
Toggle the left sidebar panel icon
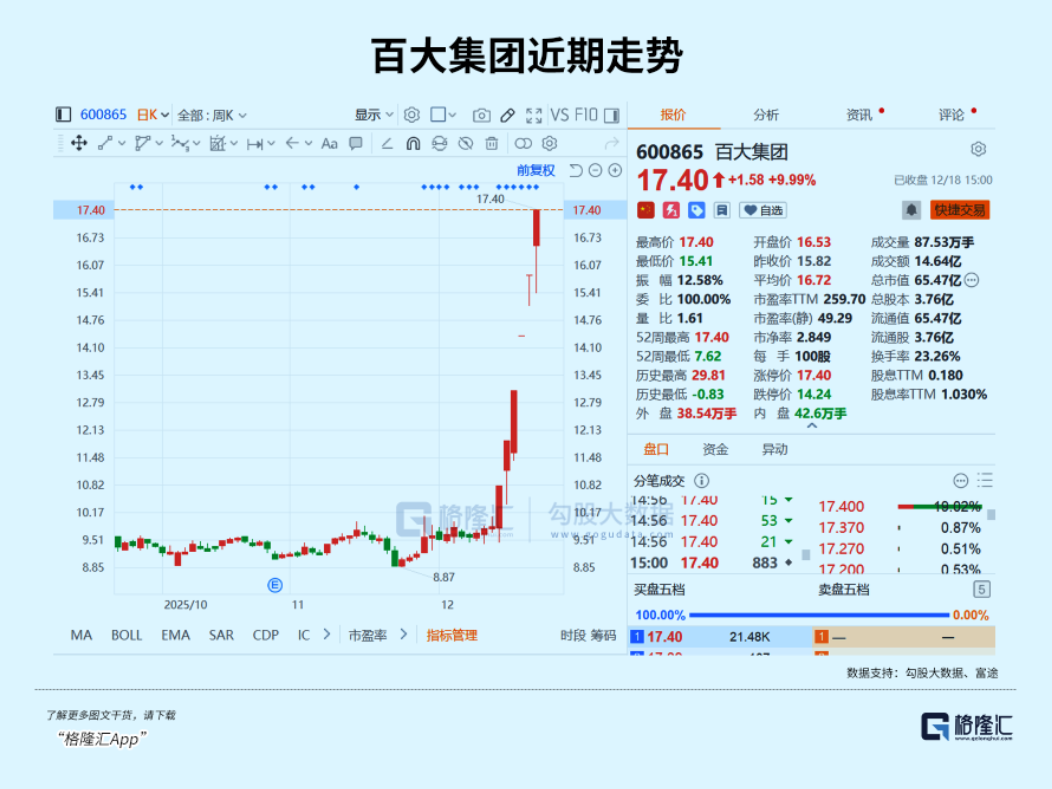(x=64, y=115)
